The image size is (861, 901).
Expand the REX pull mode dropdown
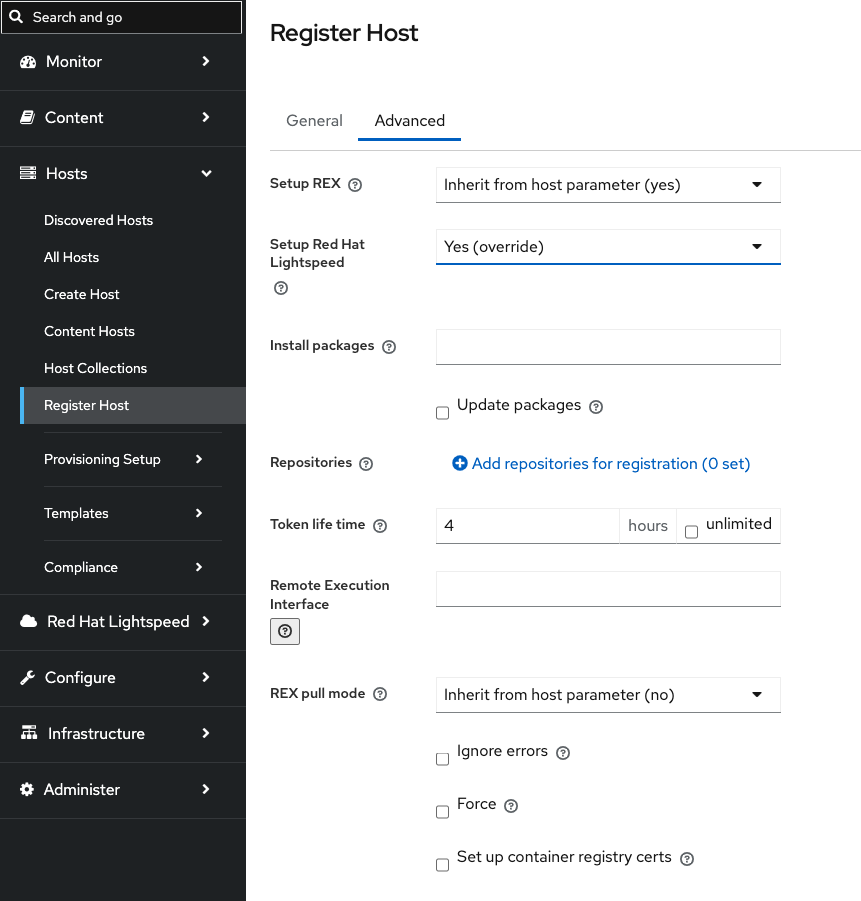(607, 695)
